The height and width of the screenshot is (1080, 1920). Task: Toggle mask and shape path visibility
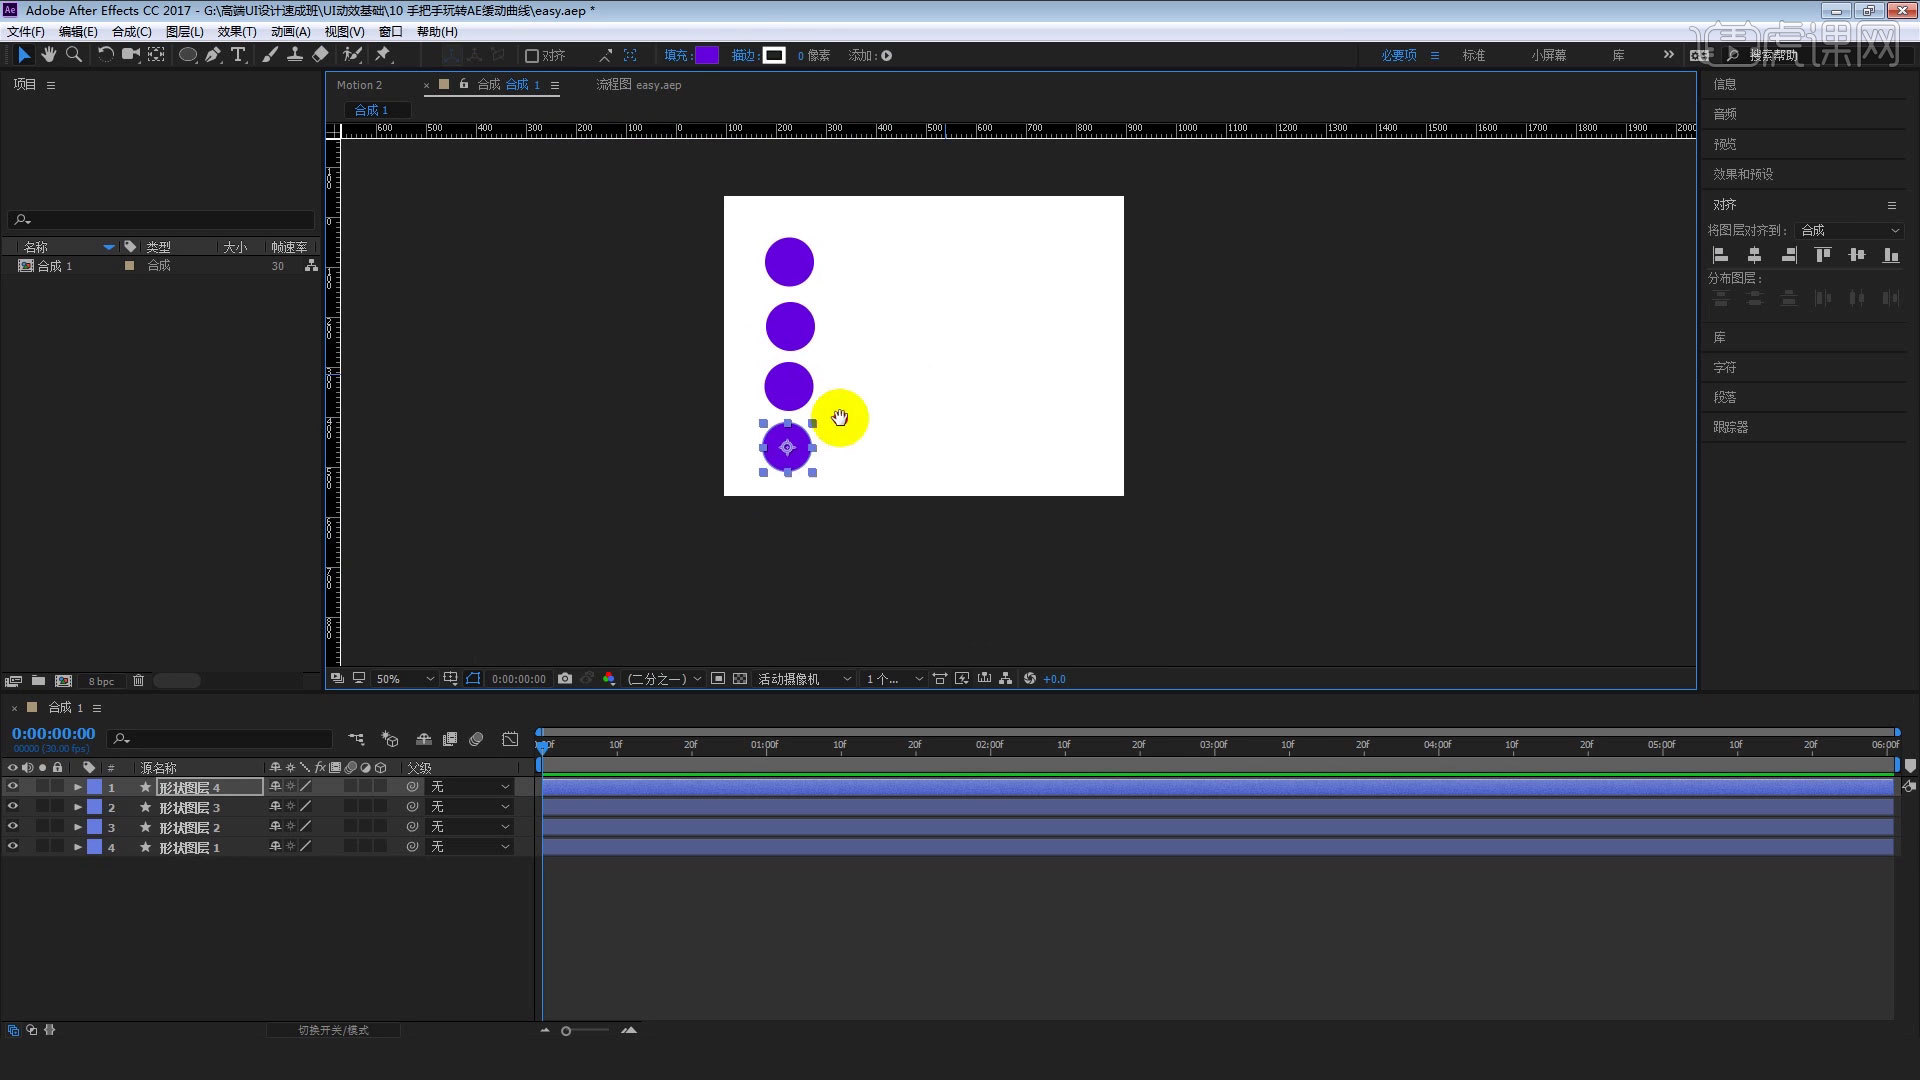(x=473, y=679)
